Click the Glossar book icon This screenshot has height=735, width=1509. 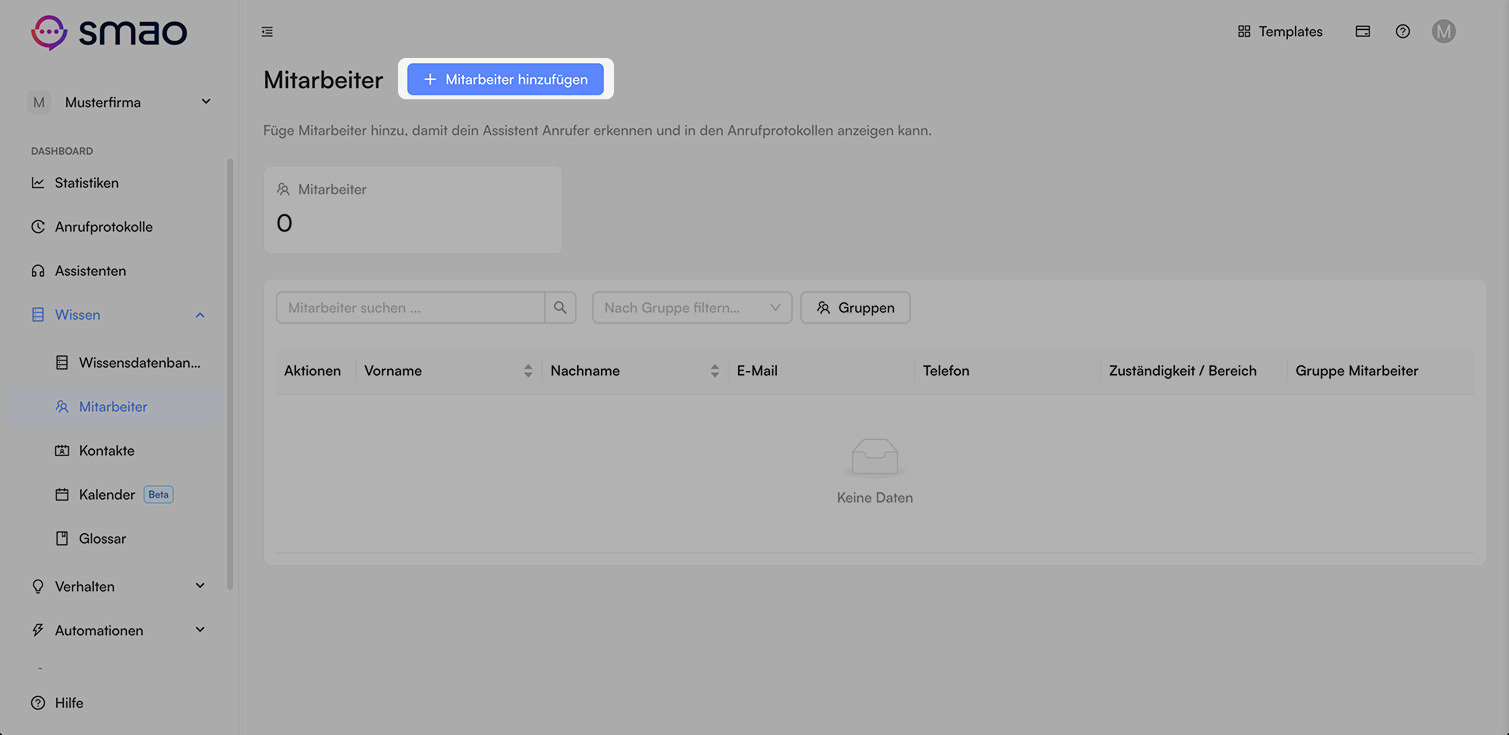62,539
